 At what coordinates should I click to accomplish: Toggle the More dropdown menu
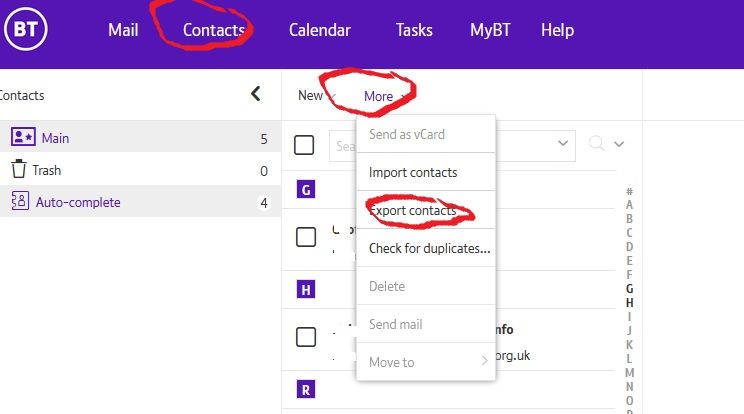coord(384,96)
